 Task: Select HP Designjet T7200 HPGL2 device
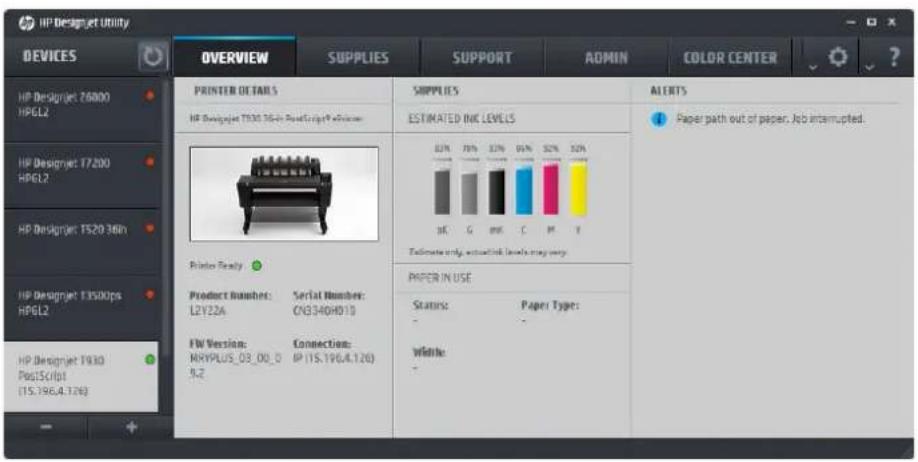pyautogui.click(x=81, y=176)
